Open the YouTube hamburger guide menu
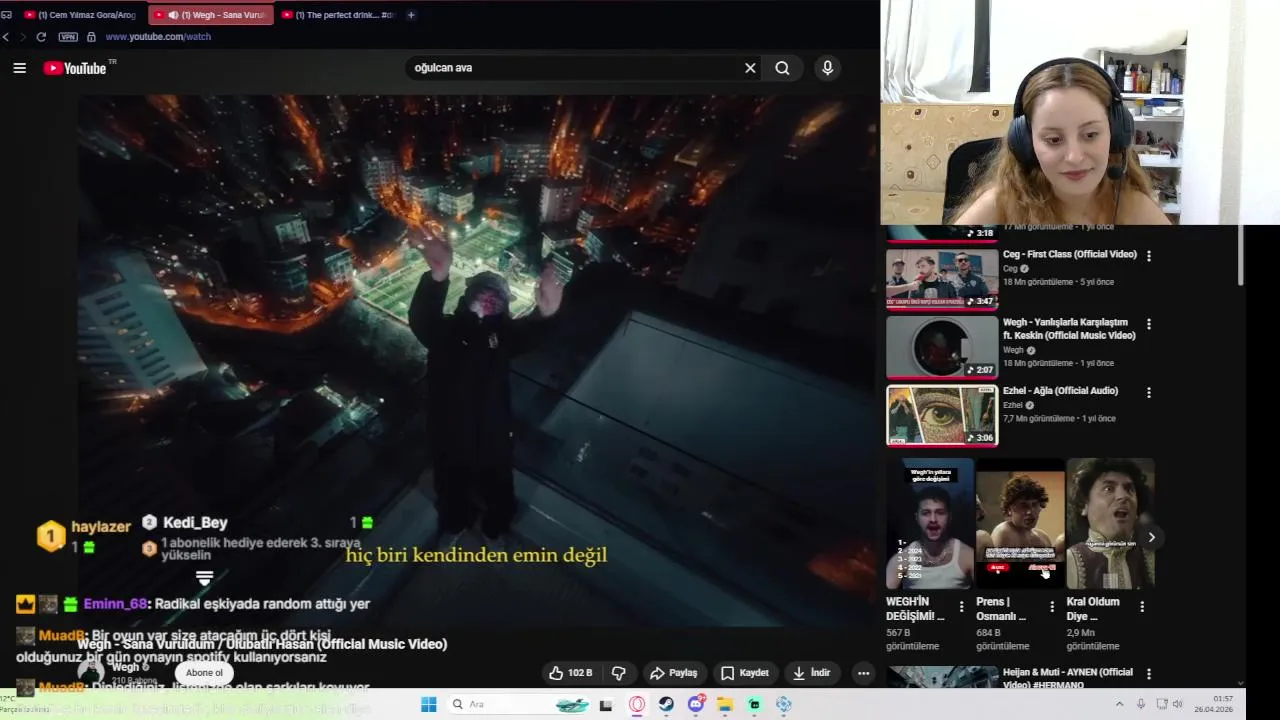 tap(19, 68)
